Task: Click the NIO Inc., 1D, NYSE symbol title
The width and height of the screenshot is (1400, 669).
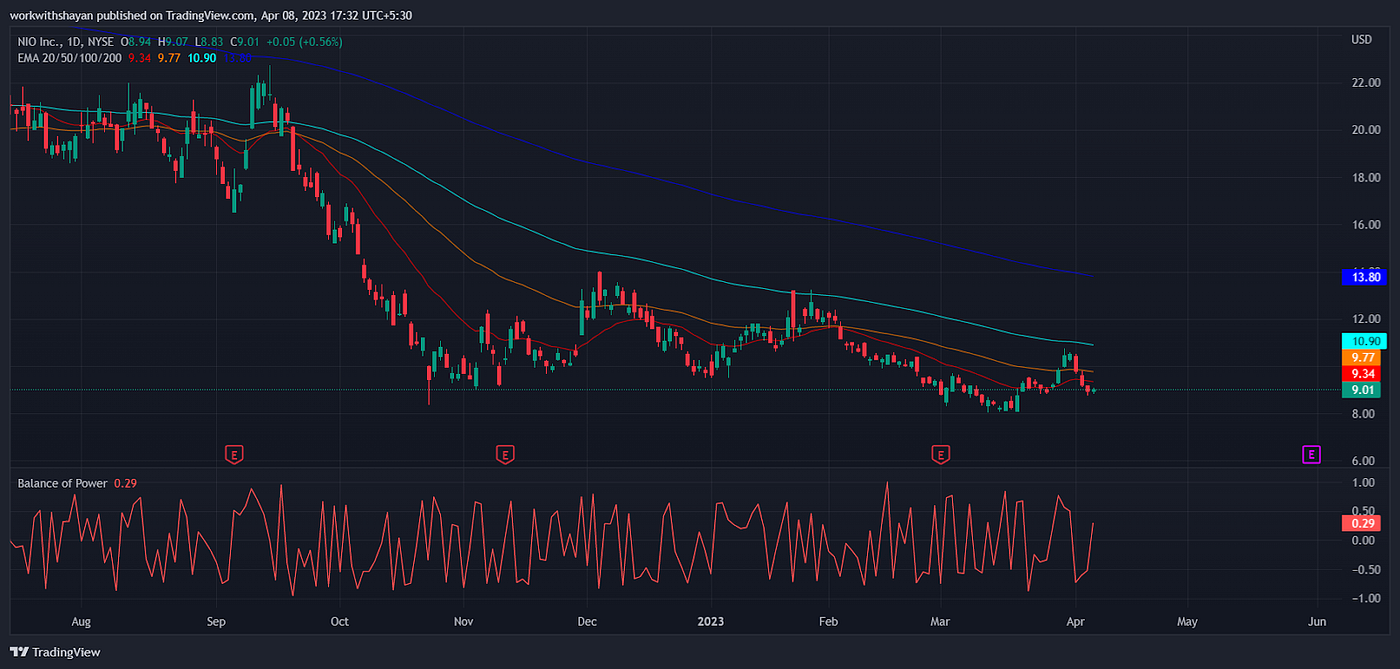Action: coord(64,41)
